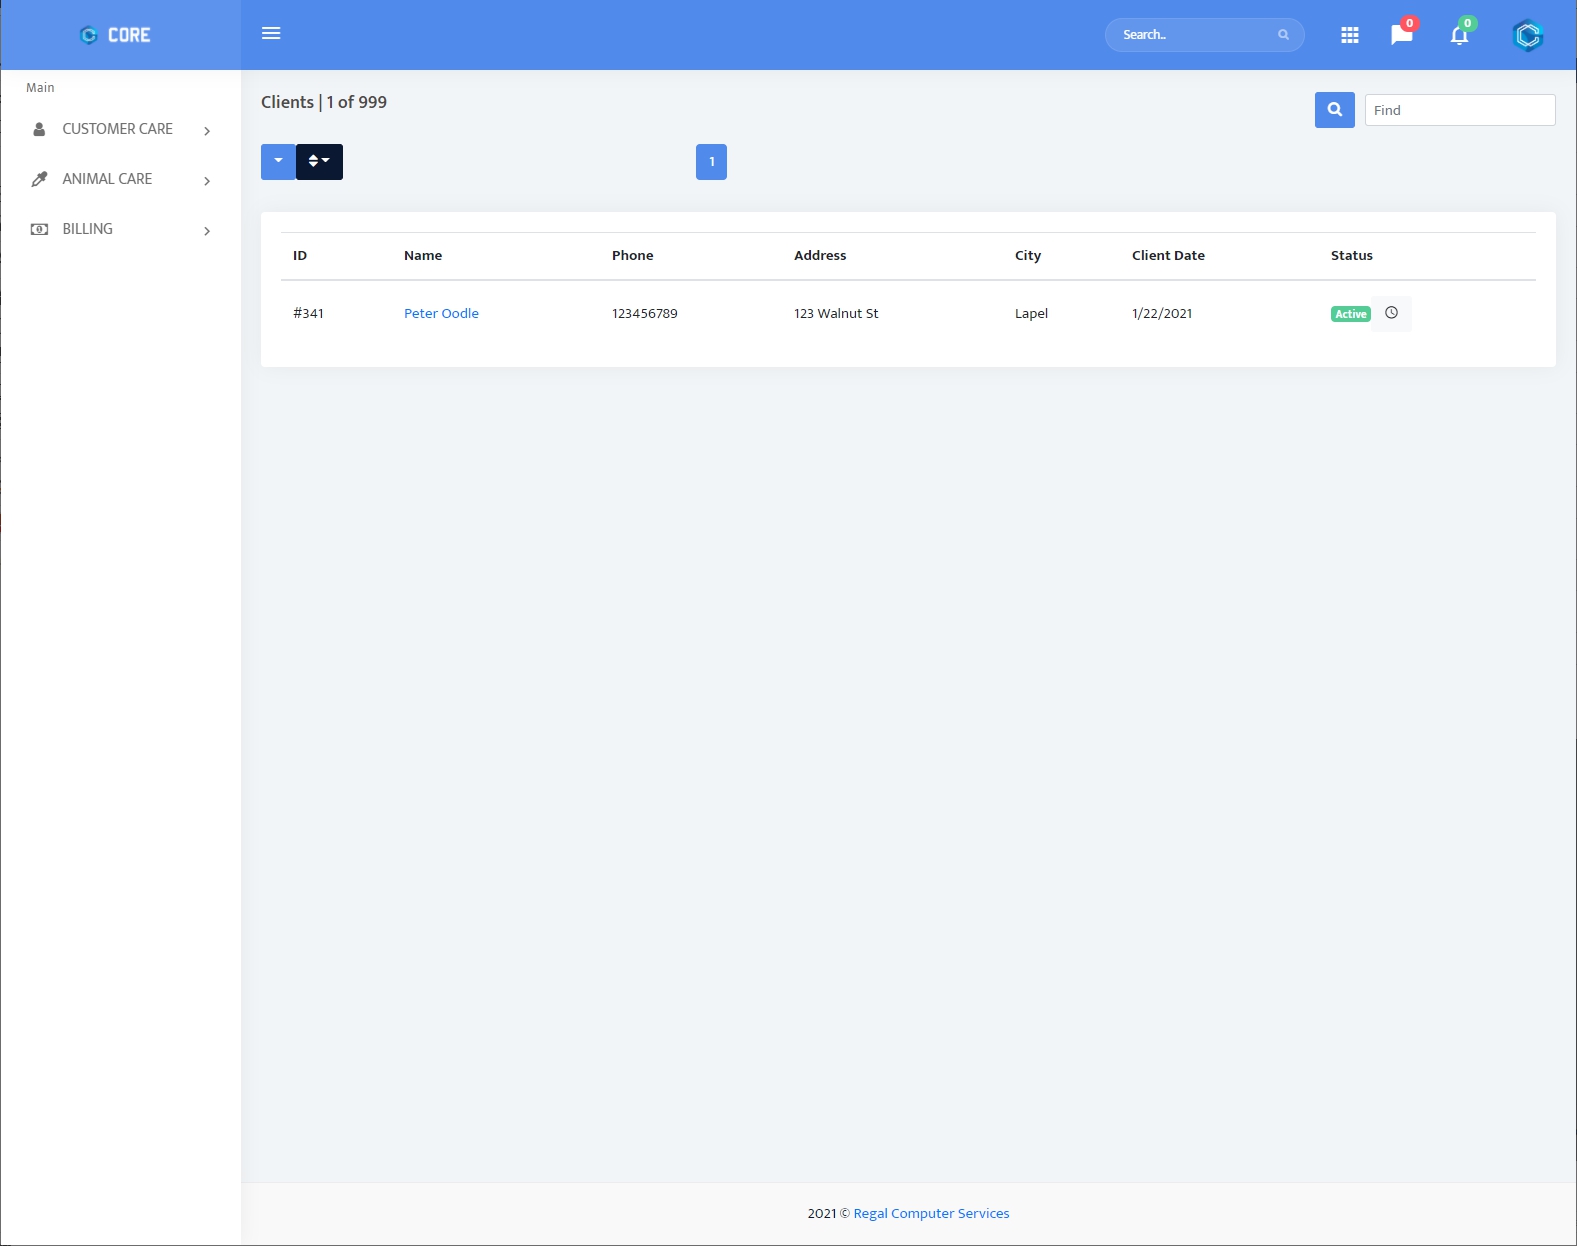The height and width of the screenshot is (1246, 1577).
Task: Click the Billing money icon
Action: pyautogui.click(x=39, y=229)
